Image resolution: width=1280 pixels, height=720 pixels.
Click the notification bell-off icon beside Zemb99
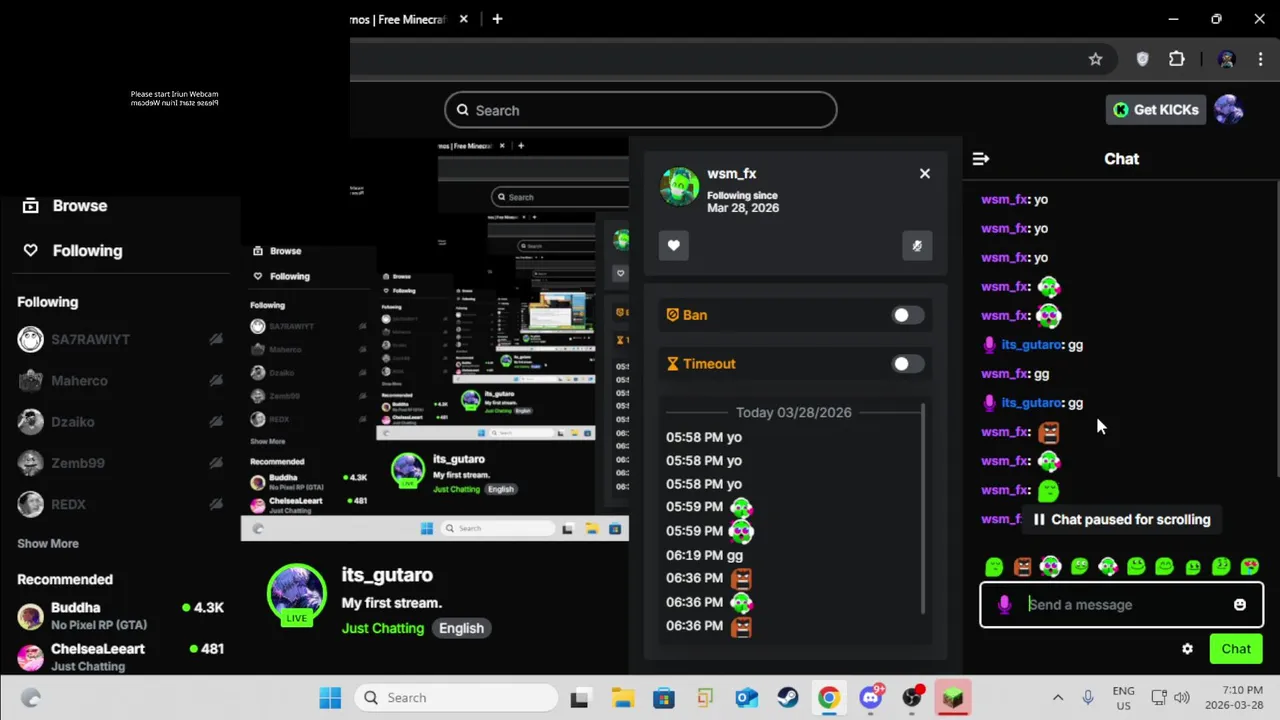click(216, 463)
